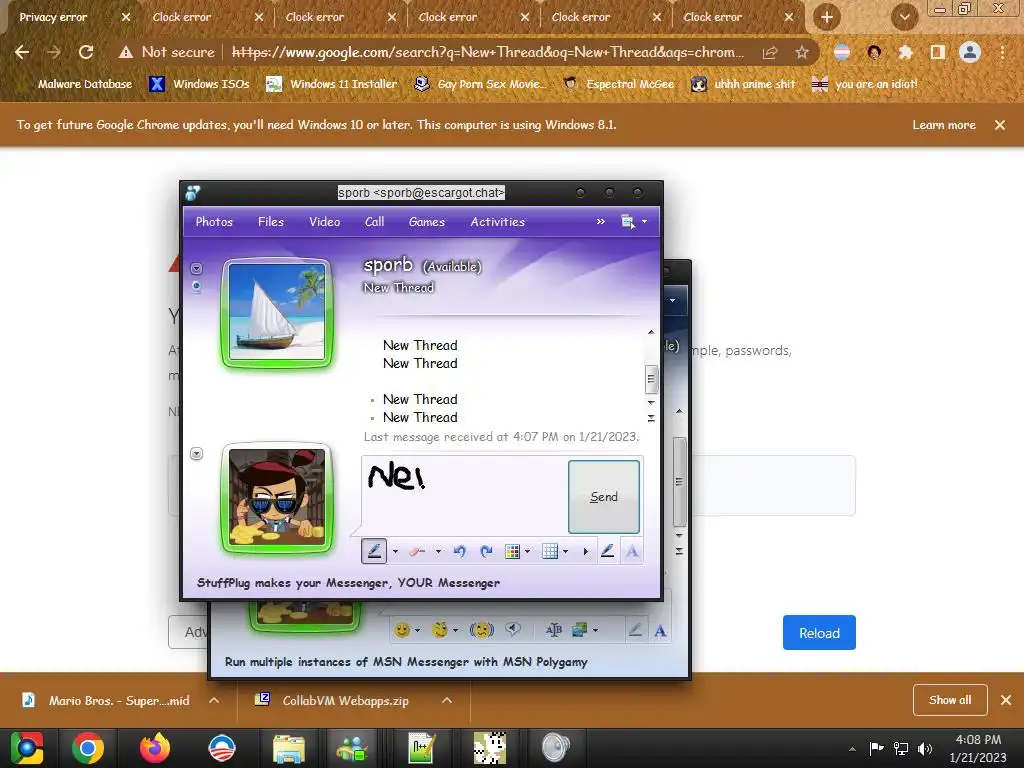Expand emoticon dropdown arrow in back window

pos(417,630)
